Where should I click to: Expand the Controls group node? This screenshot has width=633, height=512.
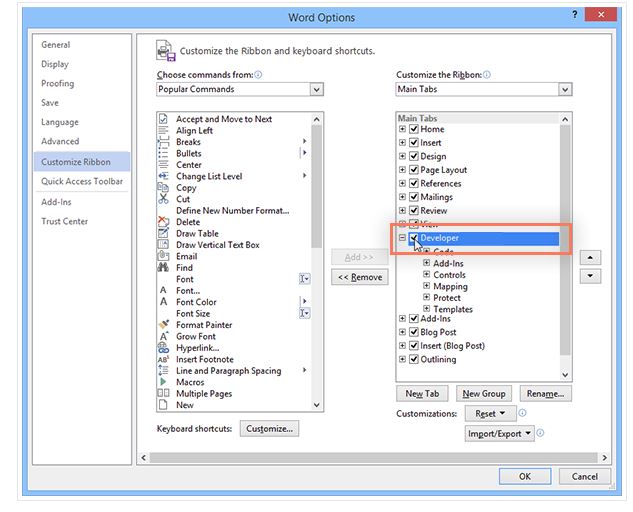427,274
